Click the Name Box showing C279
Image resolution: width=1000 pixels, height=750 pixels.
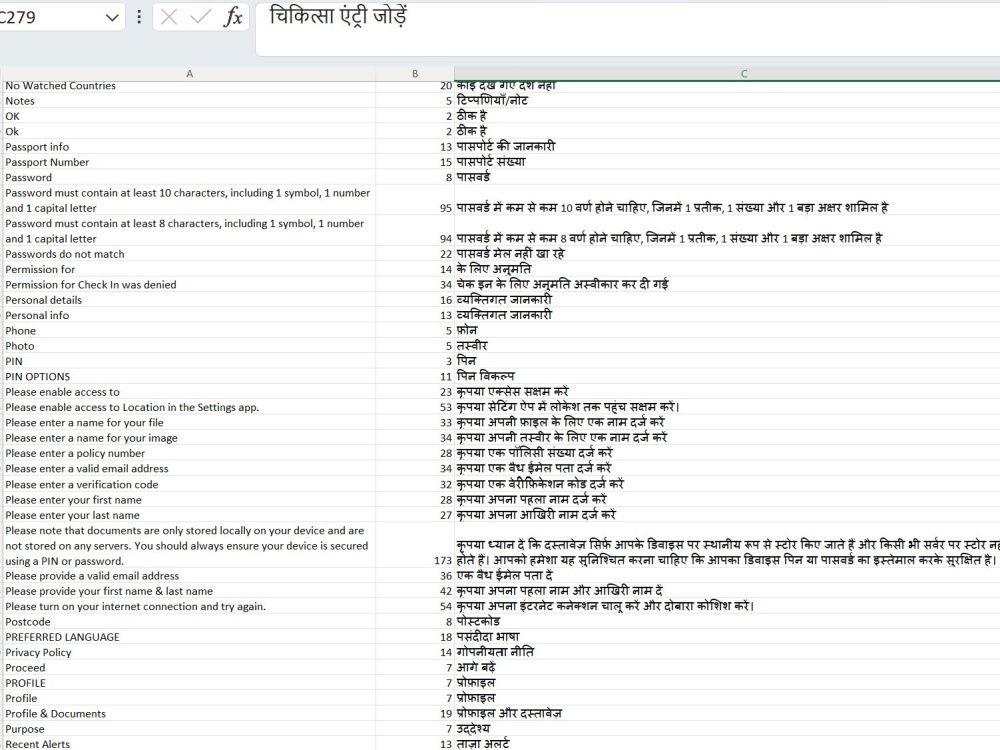[51, 17]
